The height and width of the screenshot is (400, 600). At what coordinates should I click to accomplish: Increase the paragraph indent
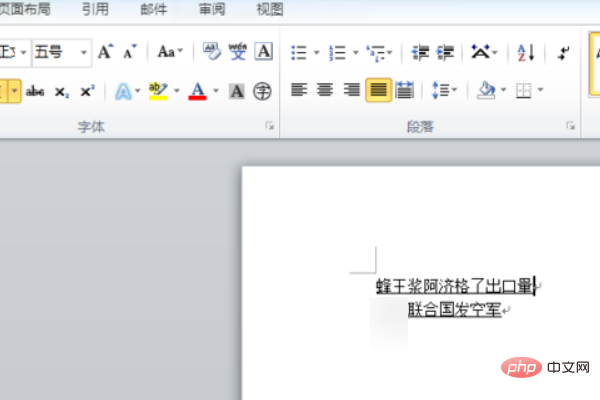pos(446,51)
